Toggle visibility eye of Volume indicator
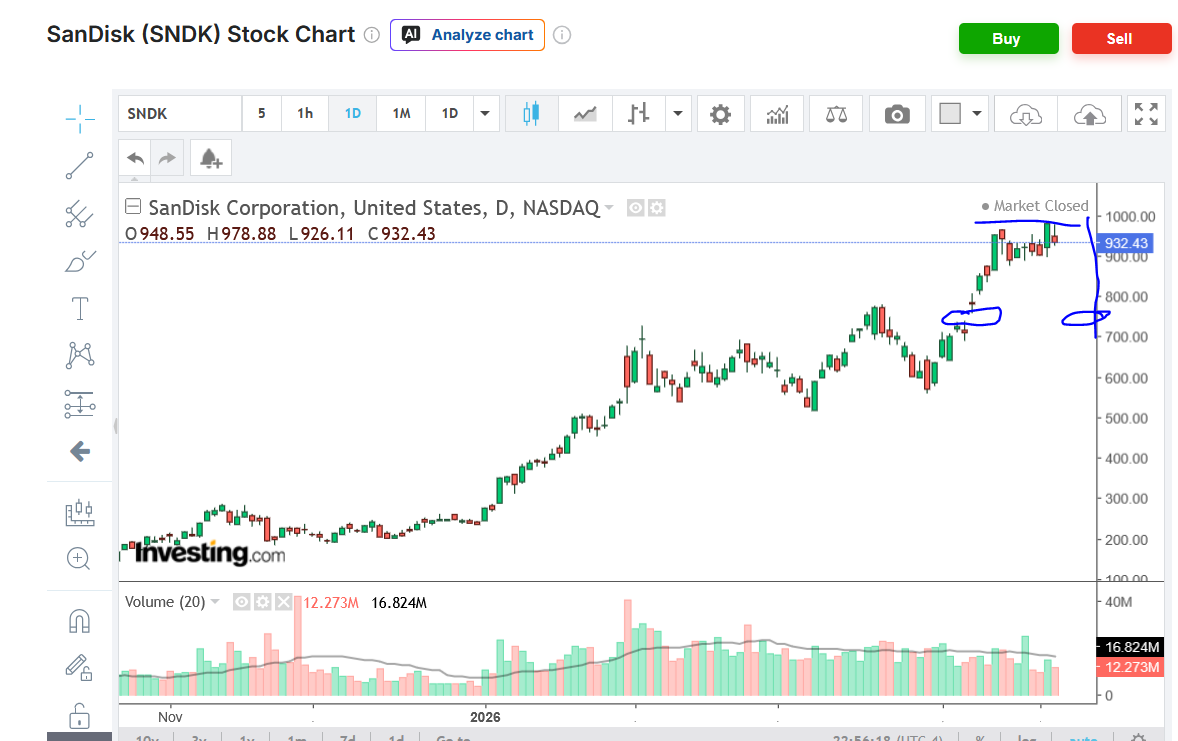1178x741 pixels. coord(241,602)
